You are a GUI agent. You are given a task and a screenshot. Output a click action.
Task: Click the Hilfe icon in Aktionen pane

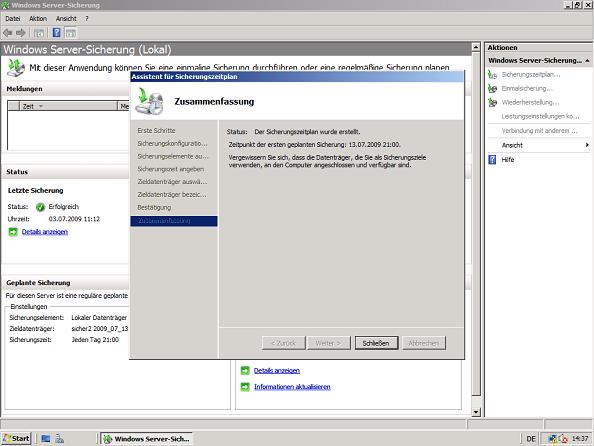coord(492,160)
